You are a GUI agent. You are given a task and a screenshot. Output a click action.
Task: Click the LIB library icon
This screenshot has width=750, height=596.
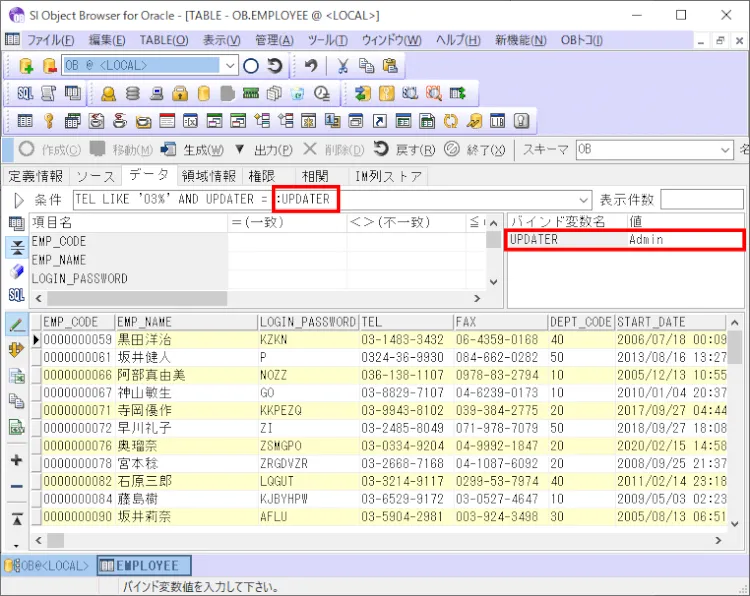tap(497, 121)
